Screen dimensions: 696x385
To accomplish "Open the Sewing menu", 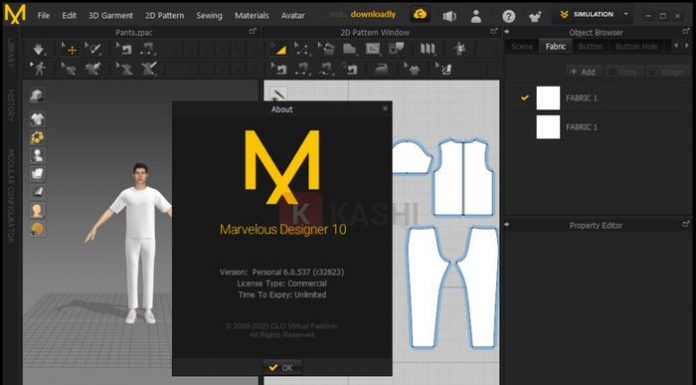I will coord(209,16).
